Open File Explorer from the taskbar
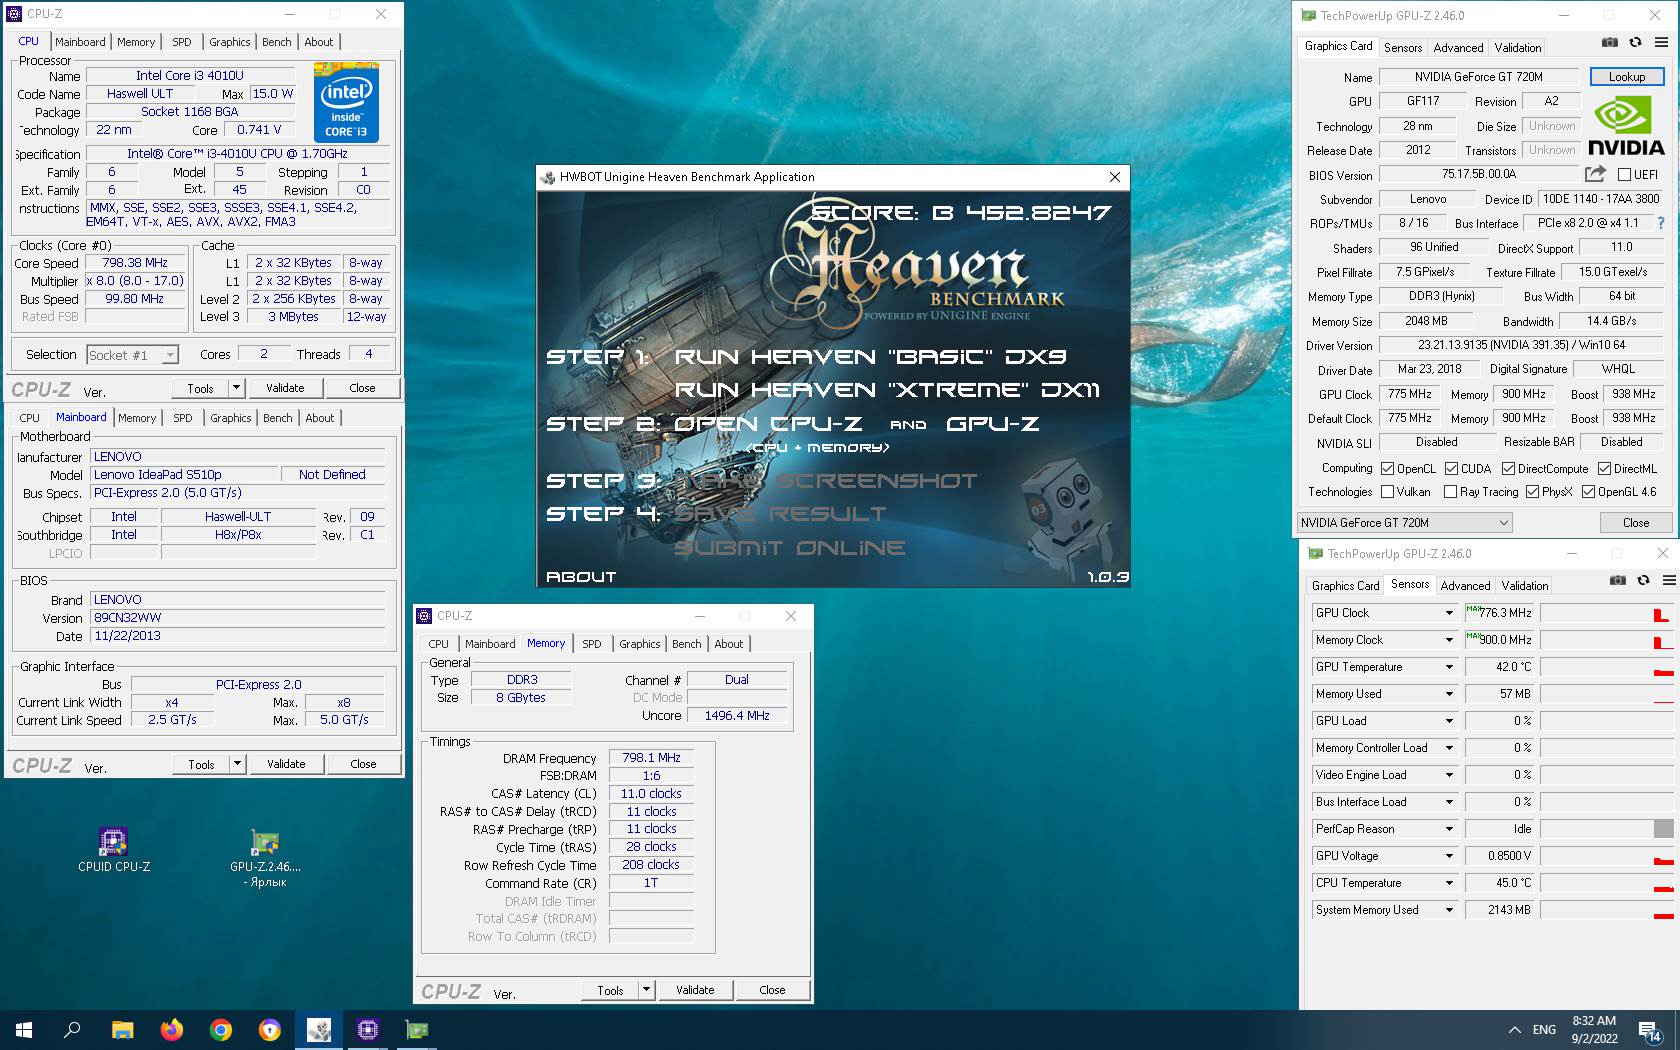The height and width of the screenshot is (1050, 1680). click(122, 1029)
